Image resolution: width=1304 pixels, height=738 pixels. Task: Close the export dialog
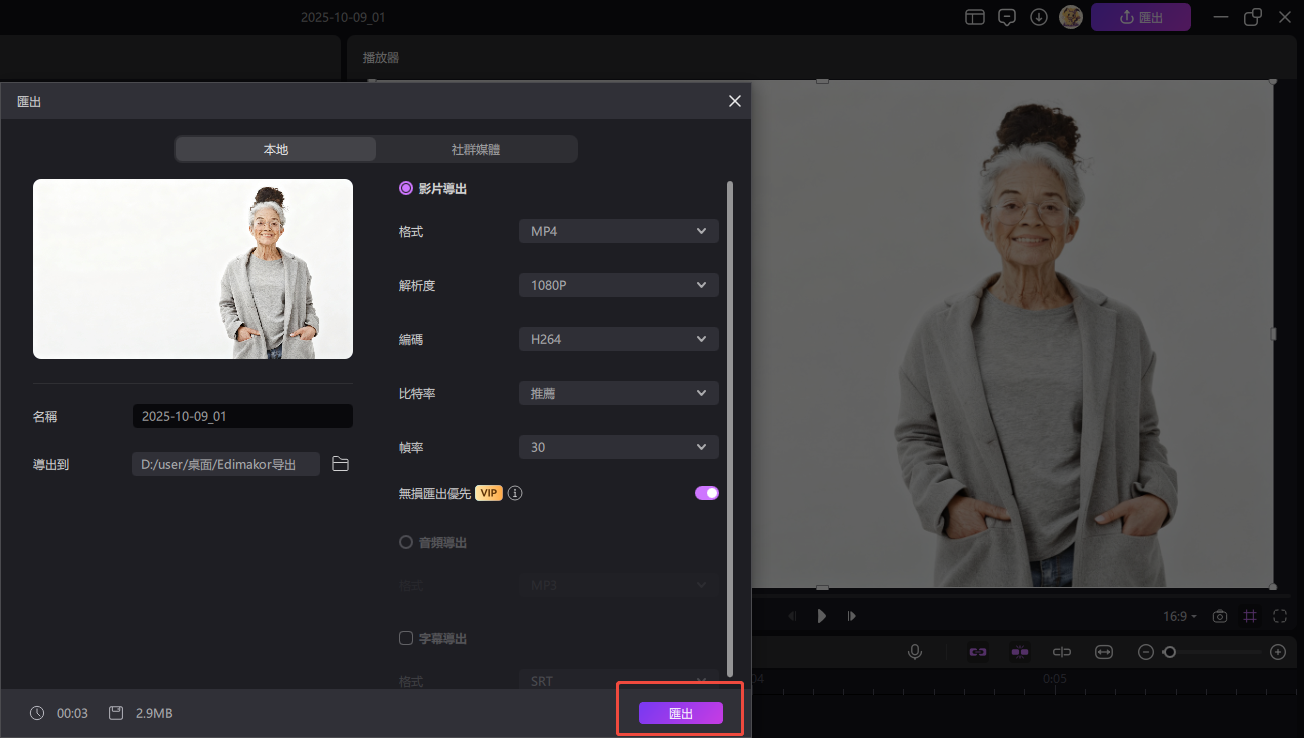pos(735,101)
